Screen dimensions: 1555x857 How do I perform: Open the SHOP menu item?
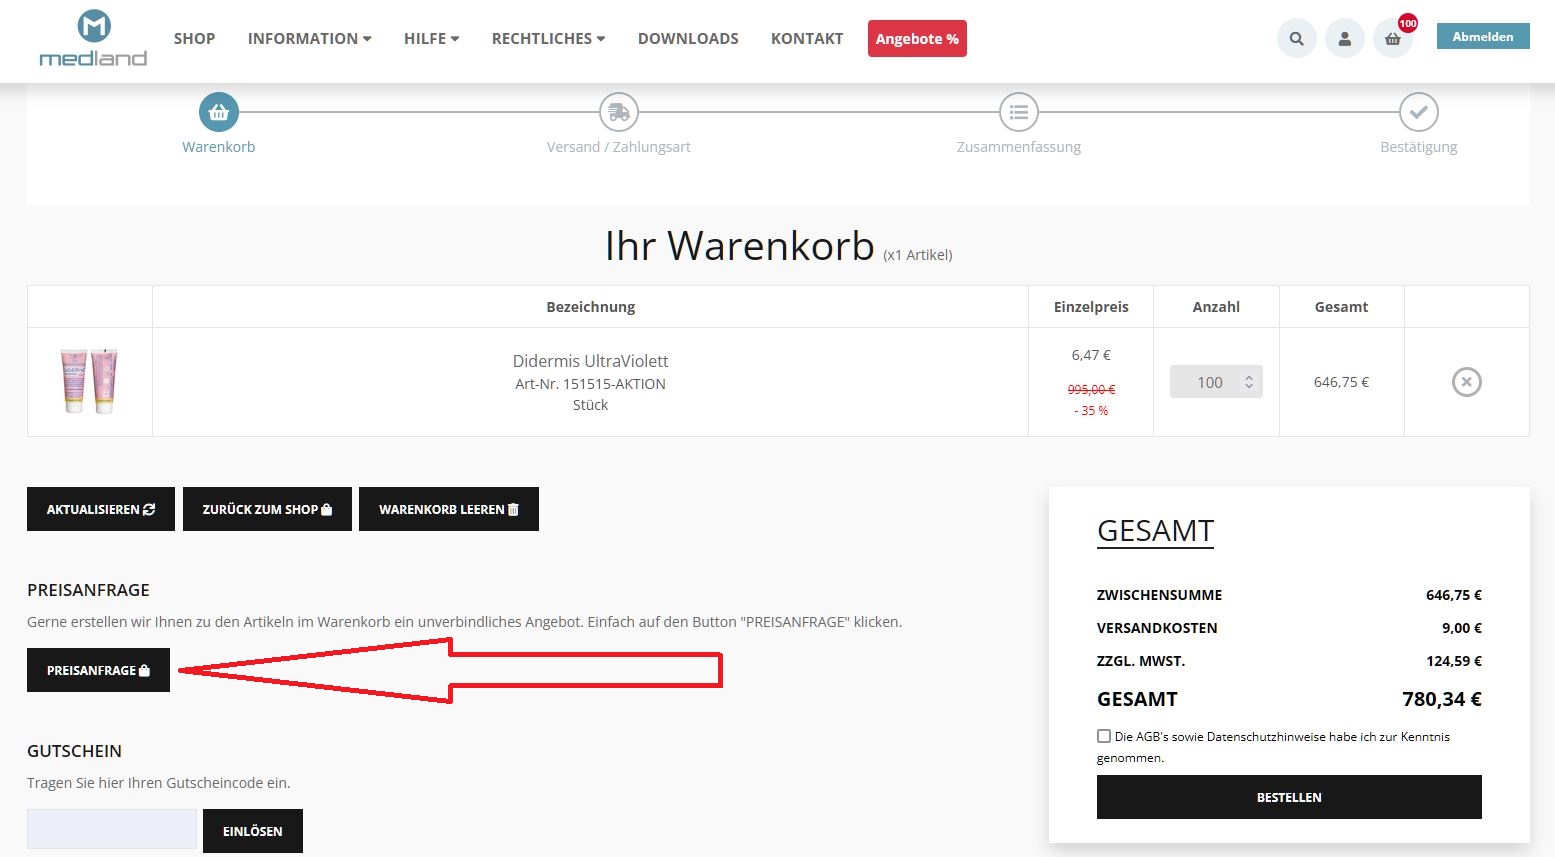tap(194, 39)
